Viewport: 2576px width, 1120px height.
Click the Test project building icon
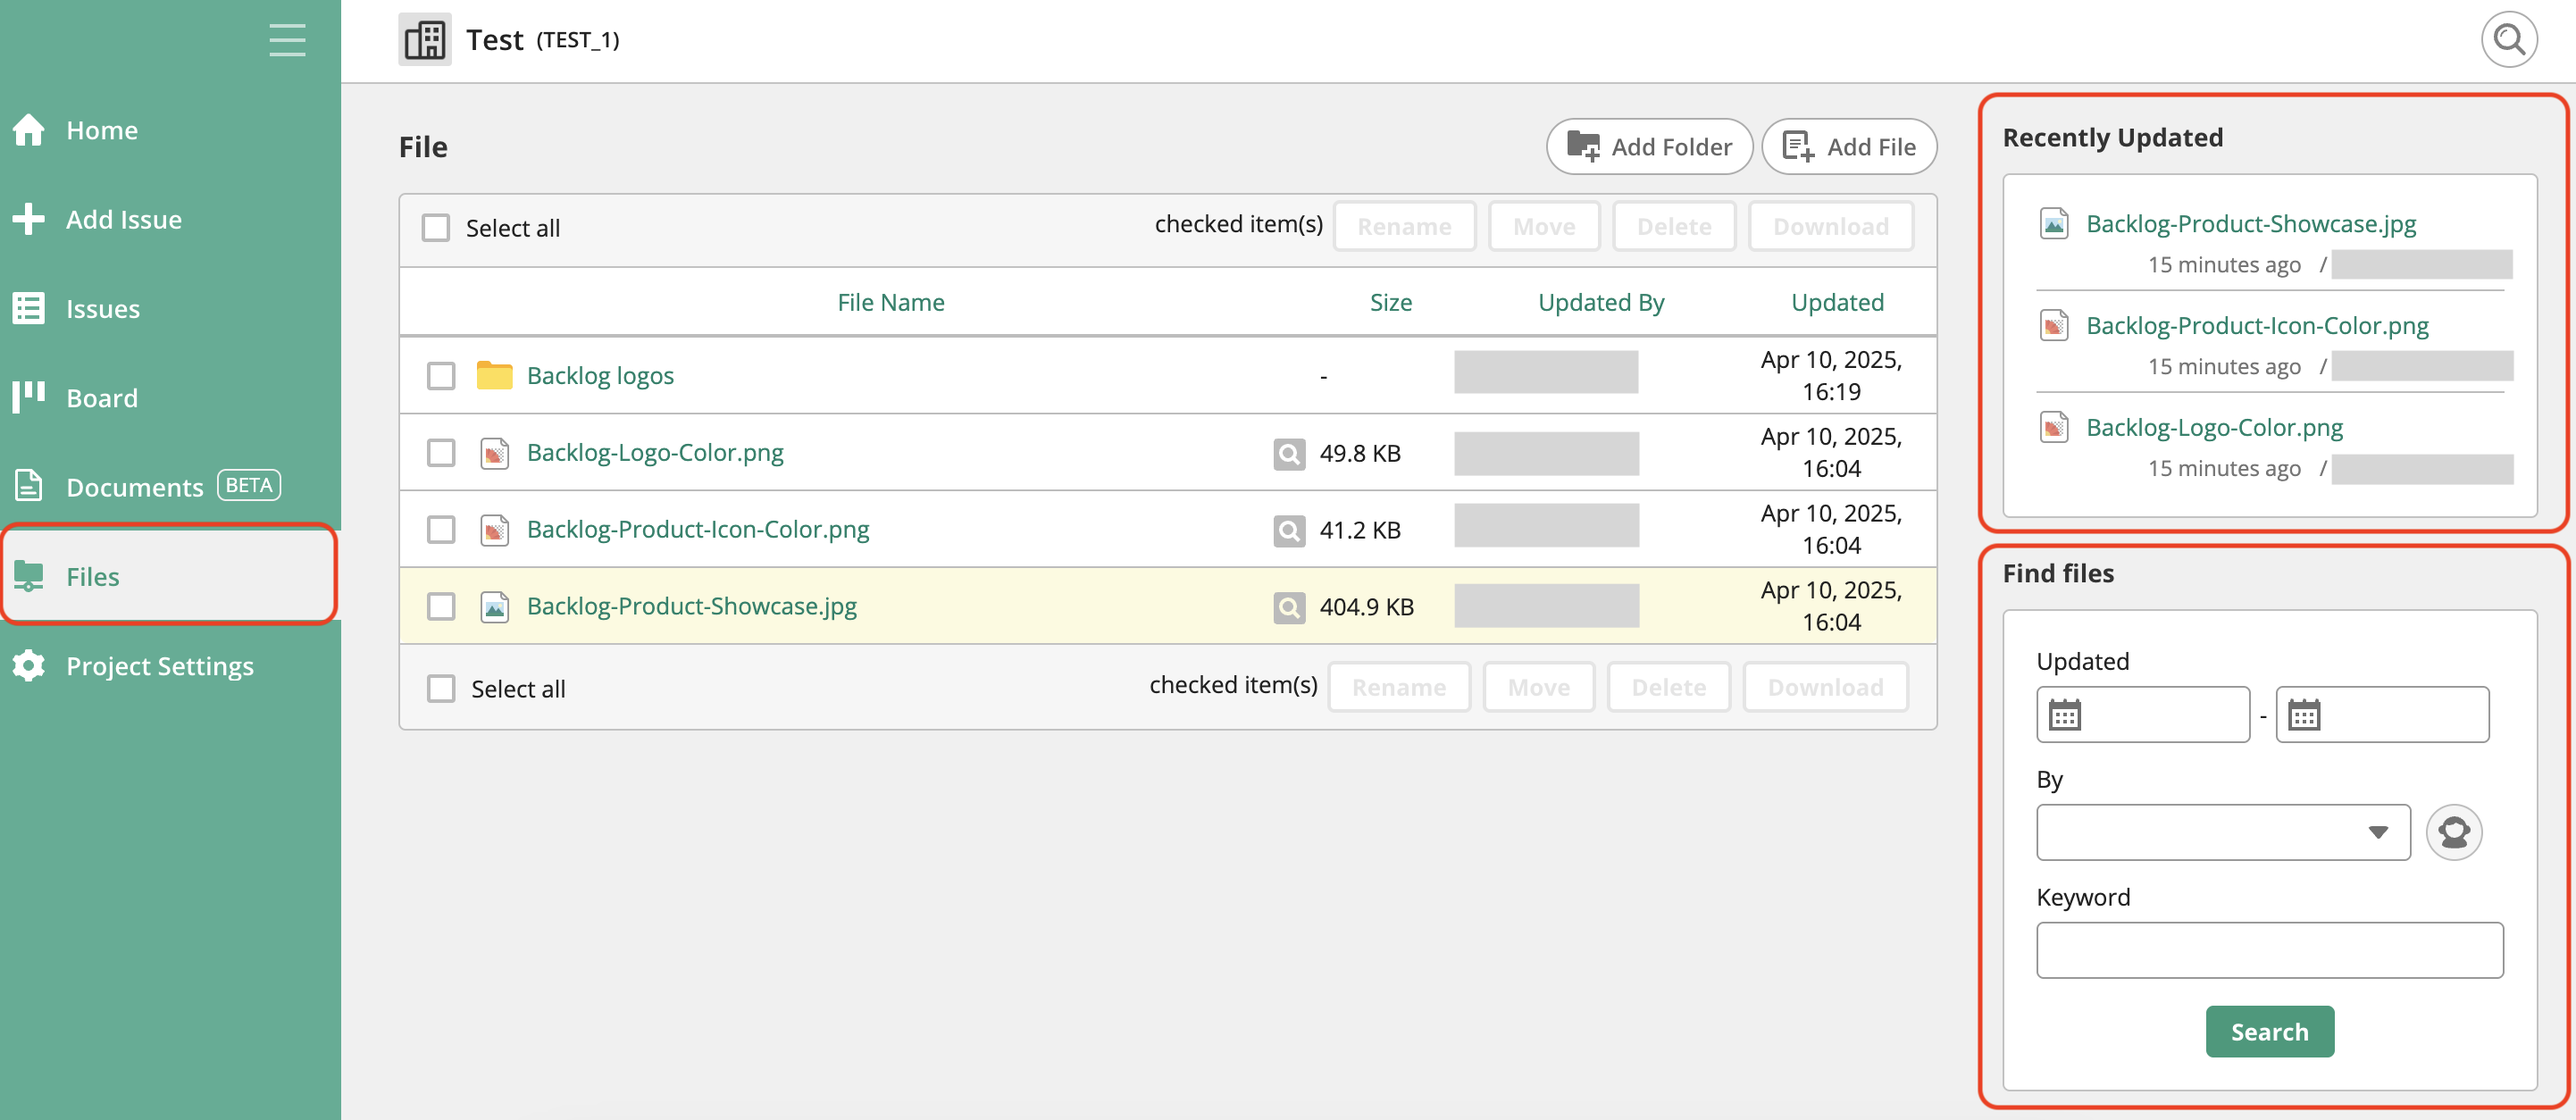pos(425,40)
